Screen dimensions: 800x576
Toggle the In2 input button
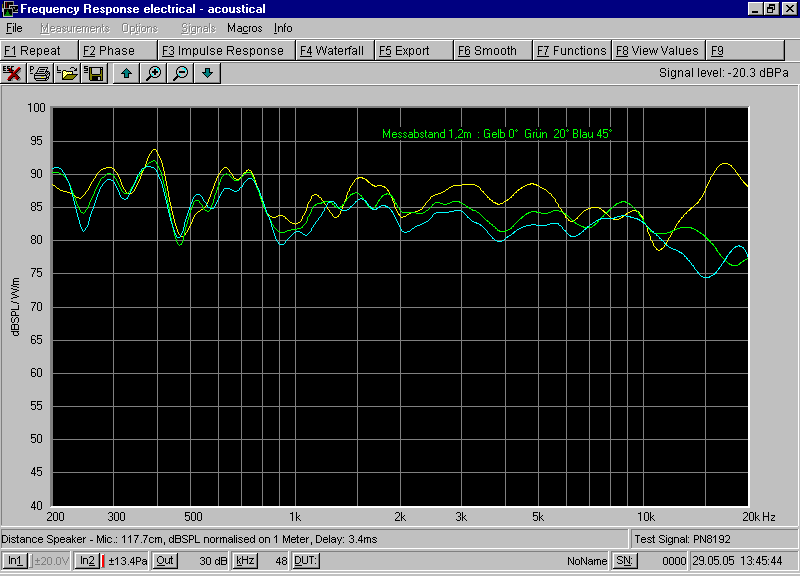[x=87, y=561]
